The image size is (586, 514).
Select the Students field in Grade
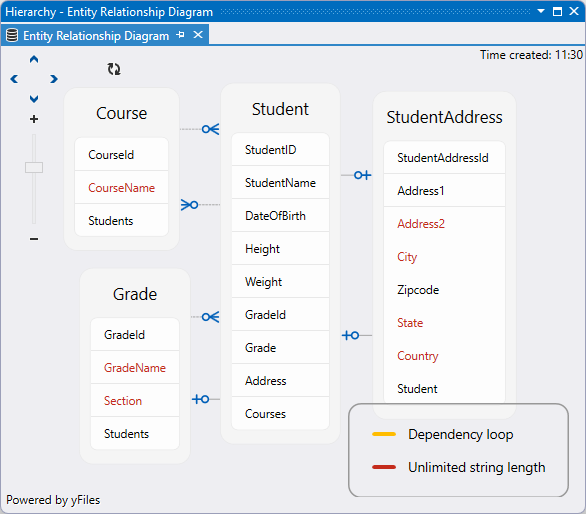[135, 434]
